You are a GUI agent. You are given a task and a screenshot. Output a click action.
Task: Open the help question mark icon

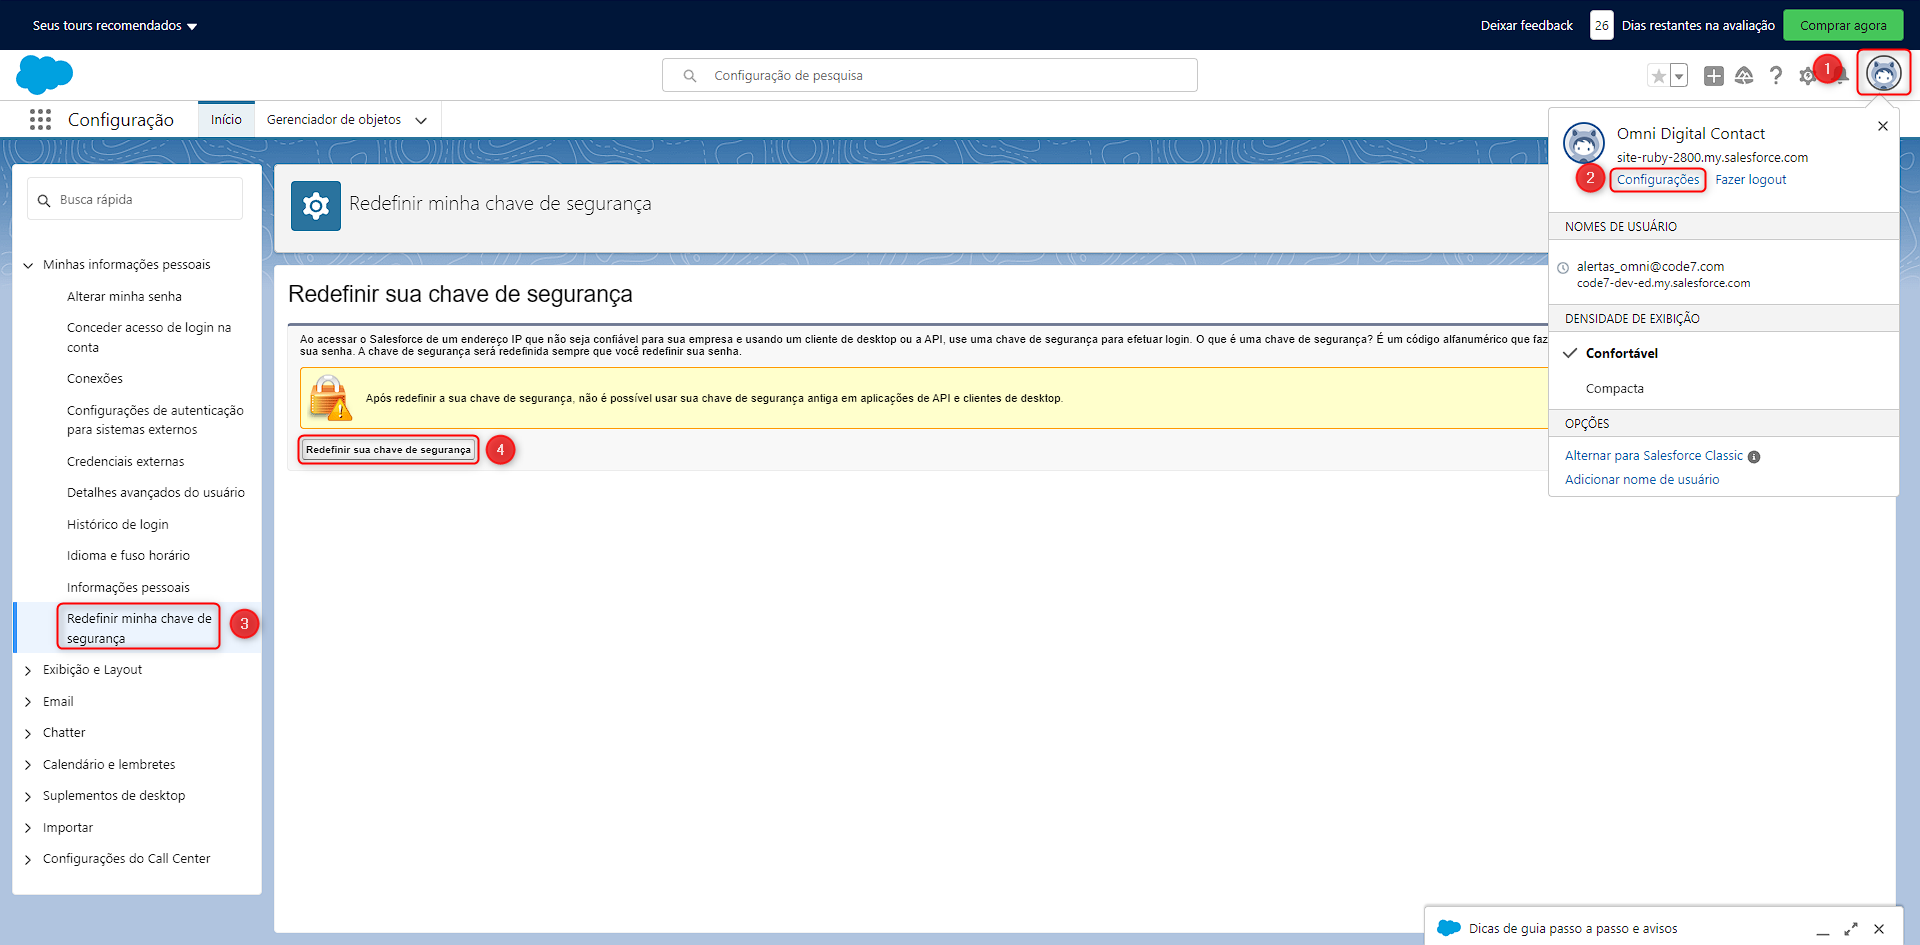(x=1775, y=76)
